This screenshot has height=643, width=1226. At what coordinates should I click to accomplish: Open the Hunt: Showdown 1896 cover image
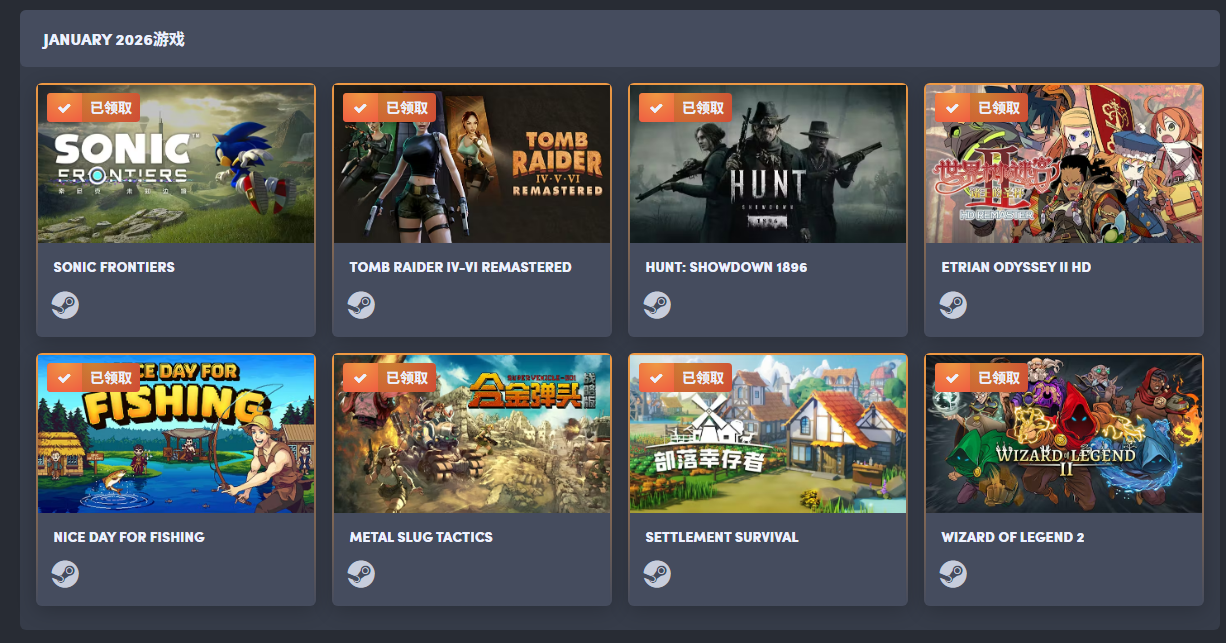coord(768,164)
